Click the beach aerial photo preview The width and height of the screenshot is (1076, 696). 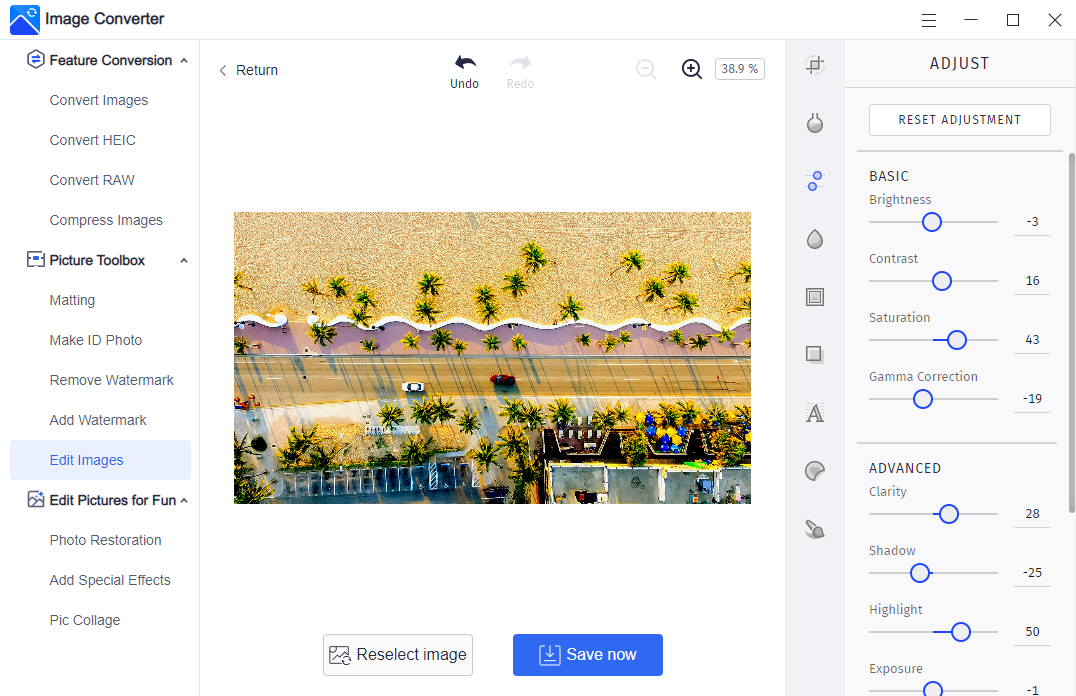pos(492,358)
